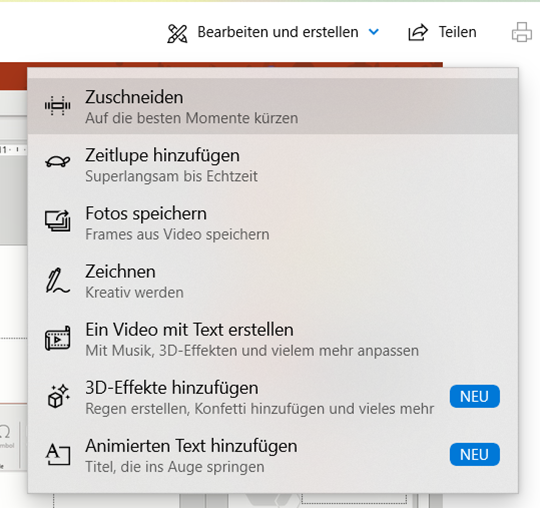
Task: Select Zuschneiden menu entry
Action: tap(273, 106)
